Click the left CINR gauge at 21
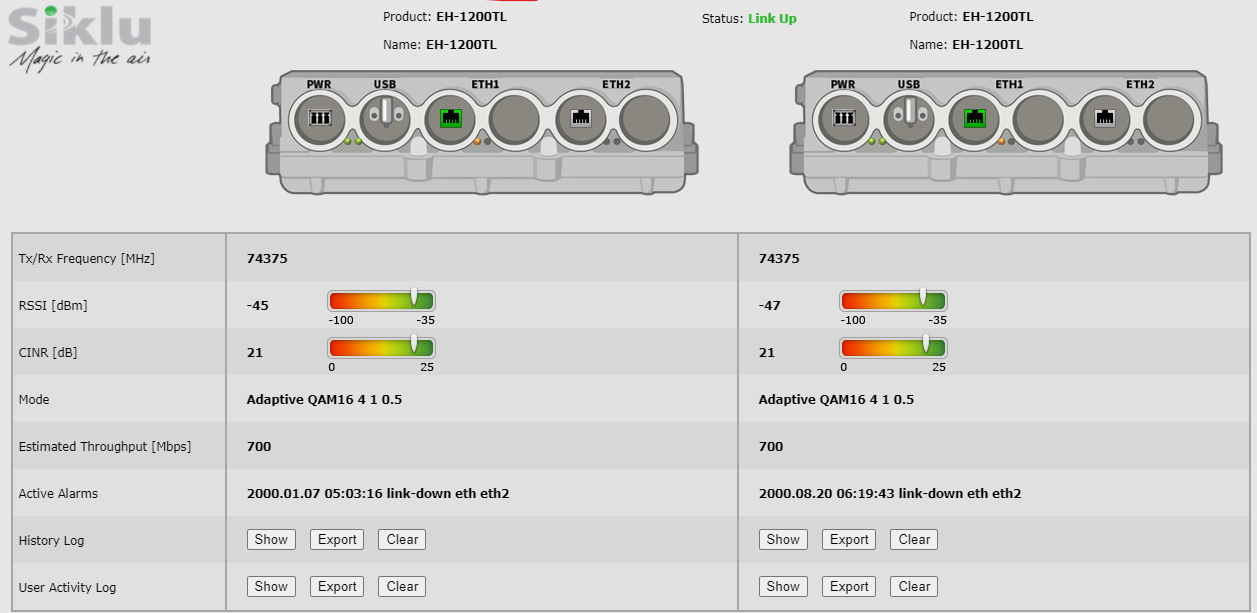Image resolution: width=1257 pixels, height=613 pixels. click(x=382, y=348)
